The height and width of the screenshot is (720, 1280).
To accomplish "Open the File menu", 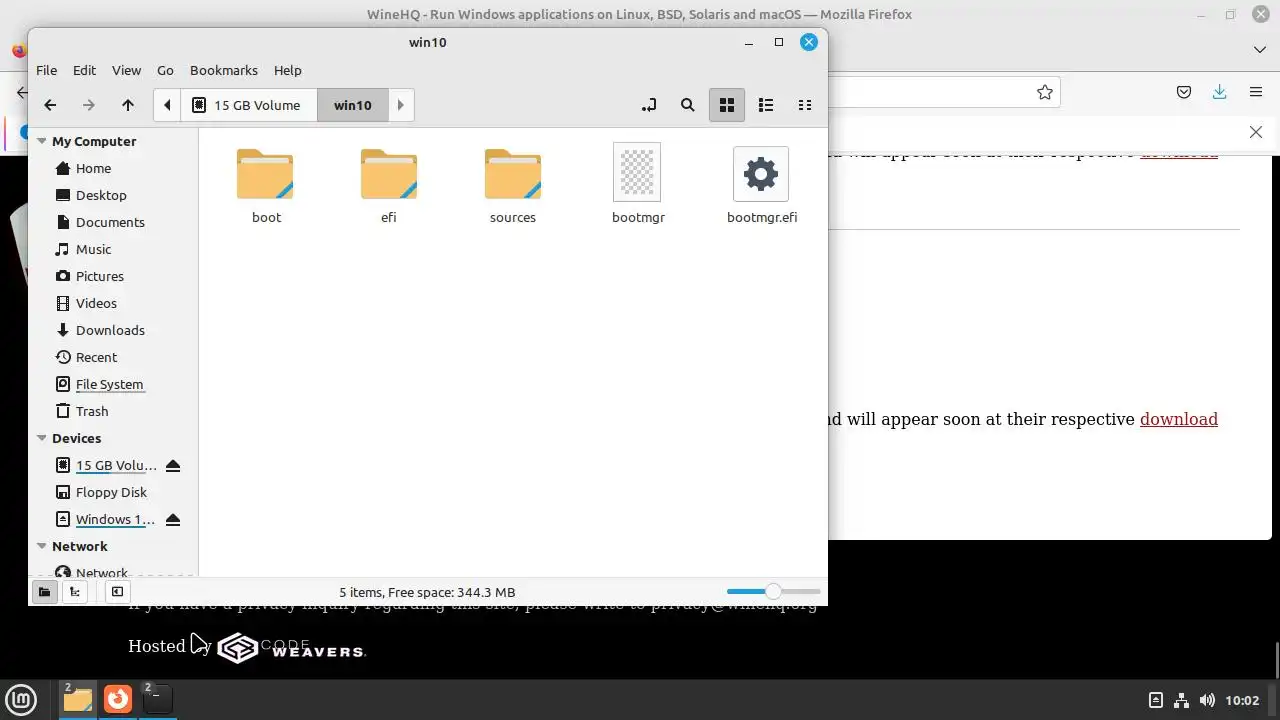I will 47,70.
